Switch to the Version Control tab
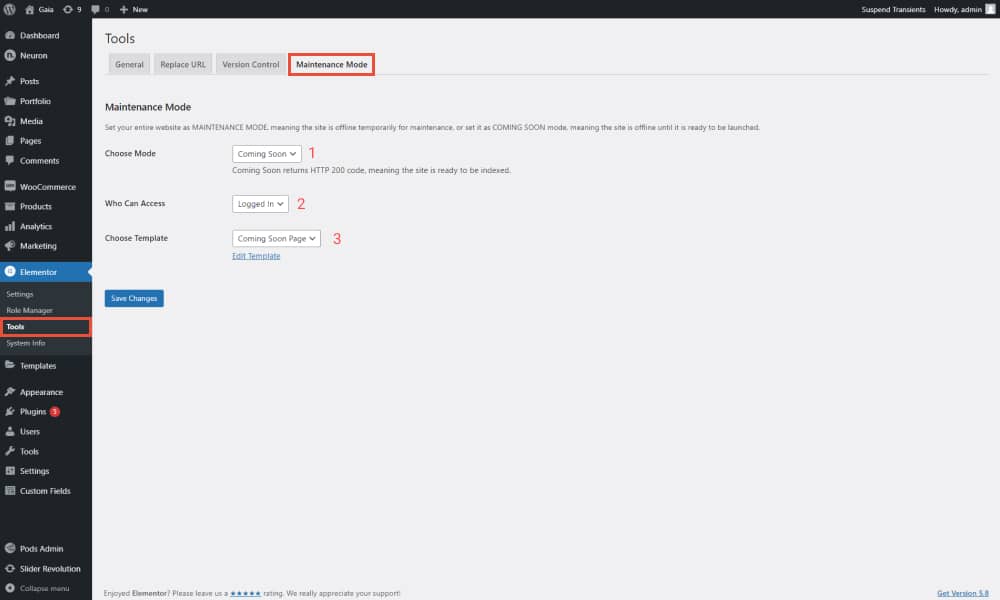The image size is (1000, 600). tap(250, 64)
